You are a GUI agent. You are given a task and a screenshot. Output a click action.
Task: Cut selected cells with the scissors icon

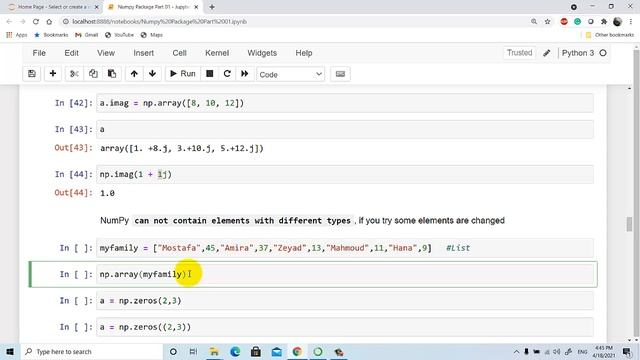(74, 74)
